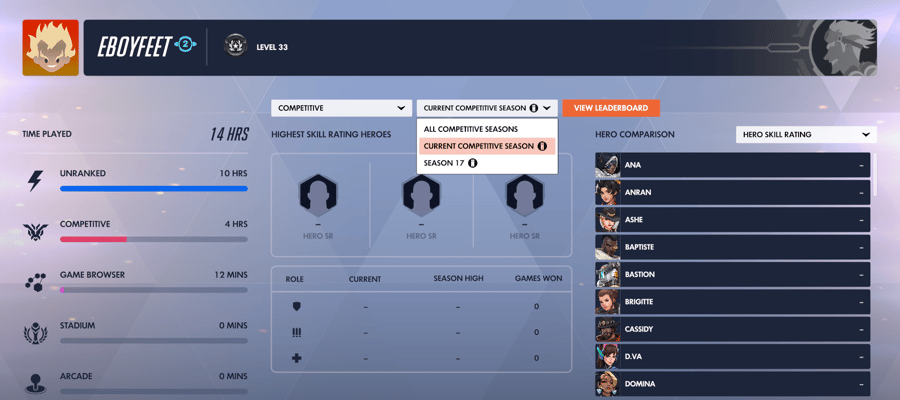Click the Competitive winged emblem icon
Screen dimensions: 900x400
coord(35,231)
